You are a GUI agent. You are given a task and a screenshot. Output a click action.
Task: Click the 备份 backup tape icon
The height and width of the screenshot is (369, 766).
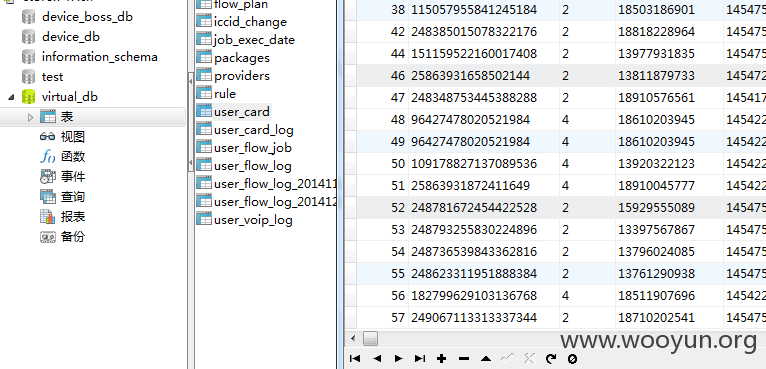tap(47, 237)
